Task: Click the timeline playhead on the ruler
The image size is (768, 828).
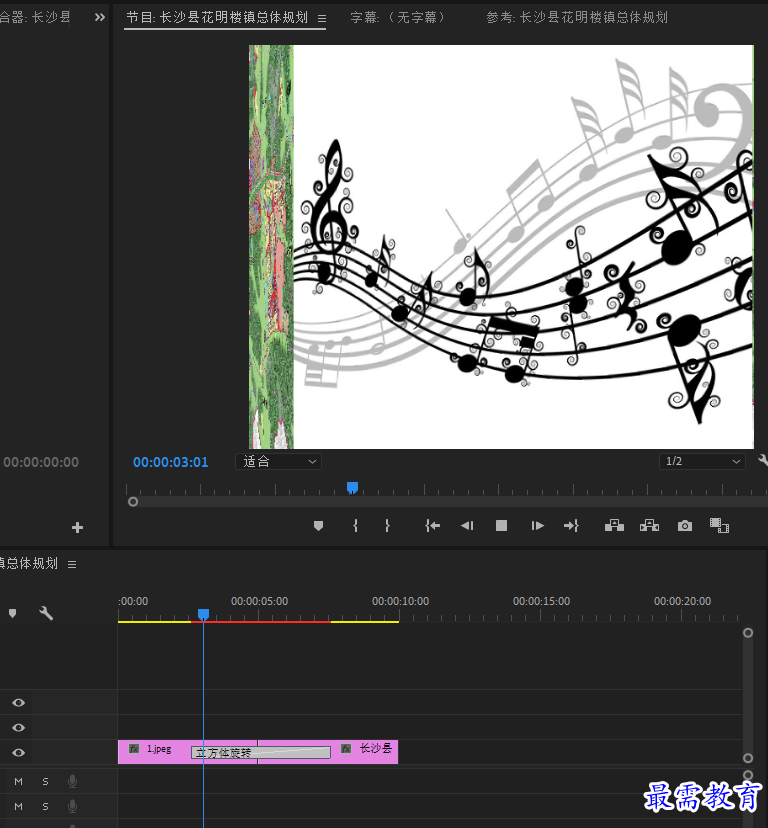Action: tap(203, 614)
